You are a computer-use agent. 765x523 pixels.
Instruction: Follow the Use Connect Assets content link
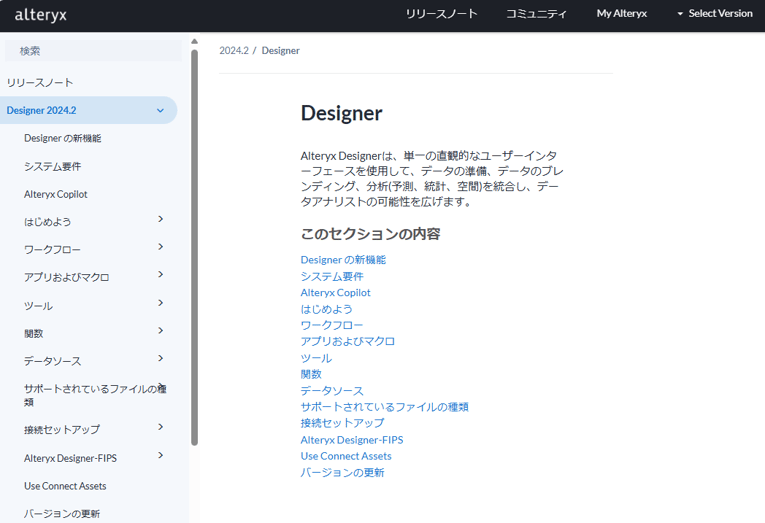(x=346, y=456)
